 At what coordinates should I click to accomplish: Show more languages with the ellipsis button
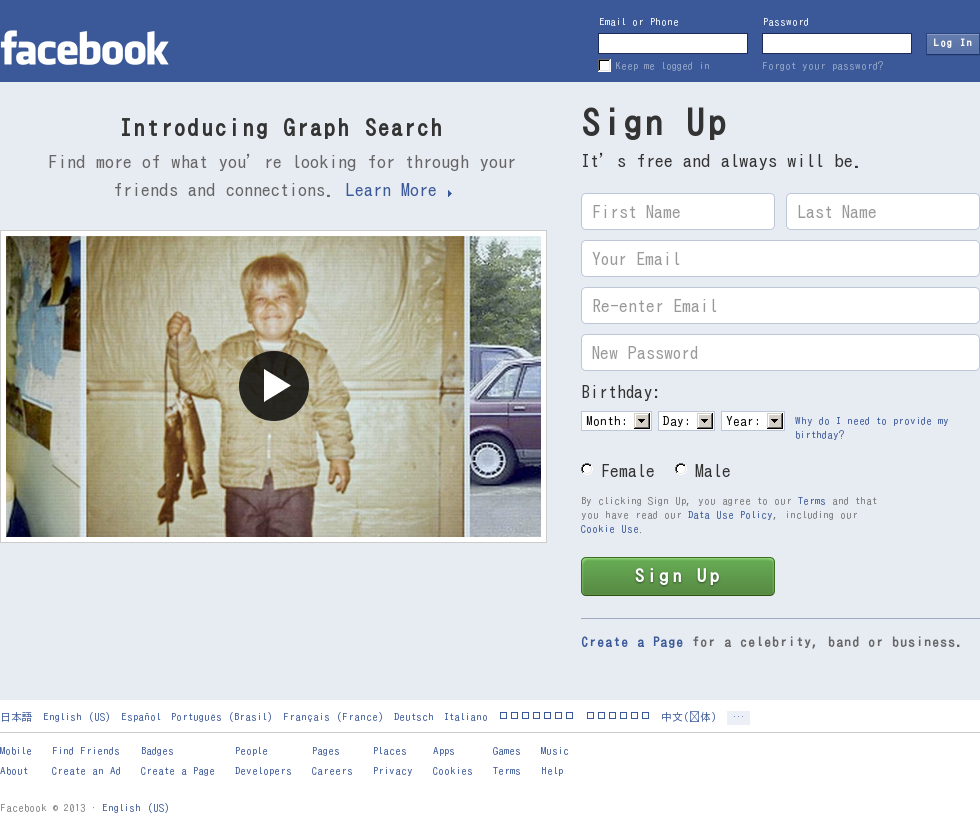(x=738, y=717)
